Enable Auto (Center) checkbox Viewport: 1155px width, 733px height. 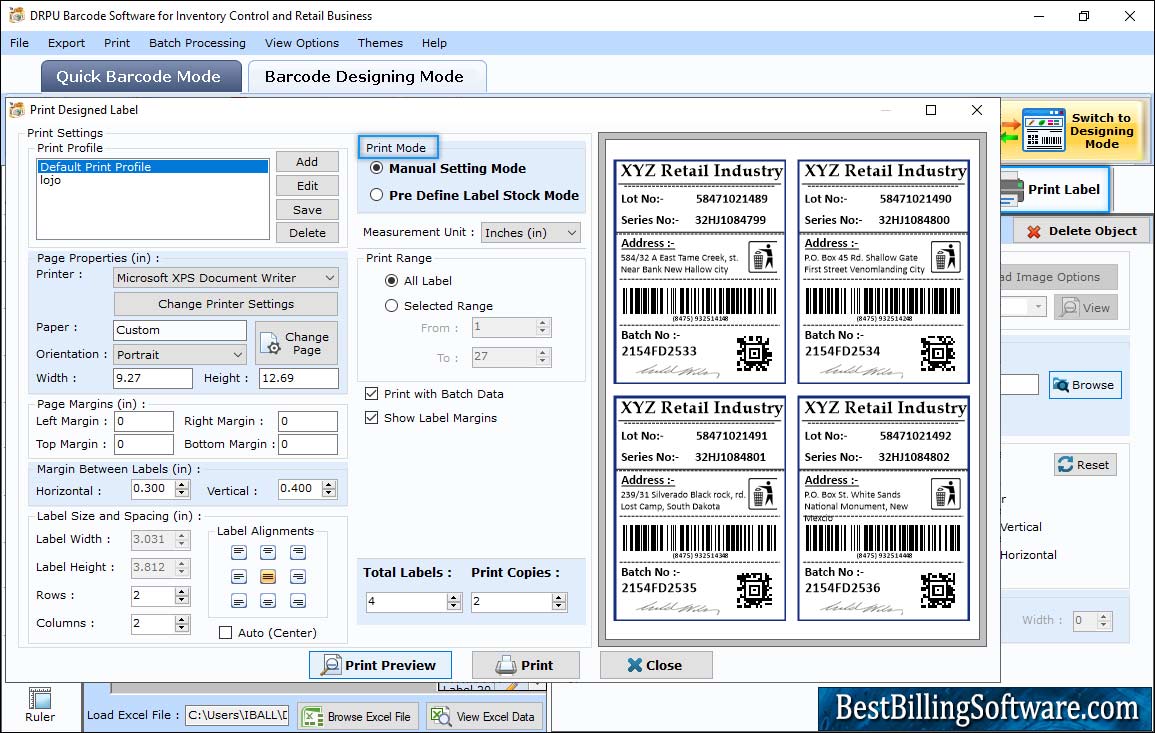[x=225, y=633]
